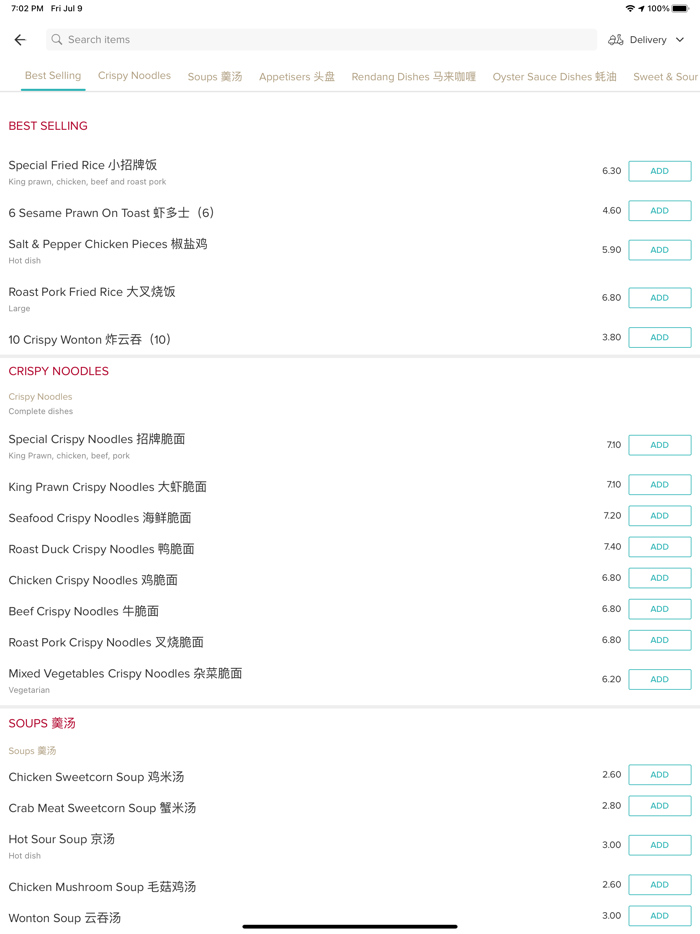The image size is (700, 934).
Task: Tap the search magnifier icon
Action: 57,40
